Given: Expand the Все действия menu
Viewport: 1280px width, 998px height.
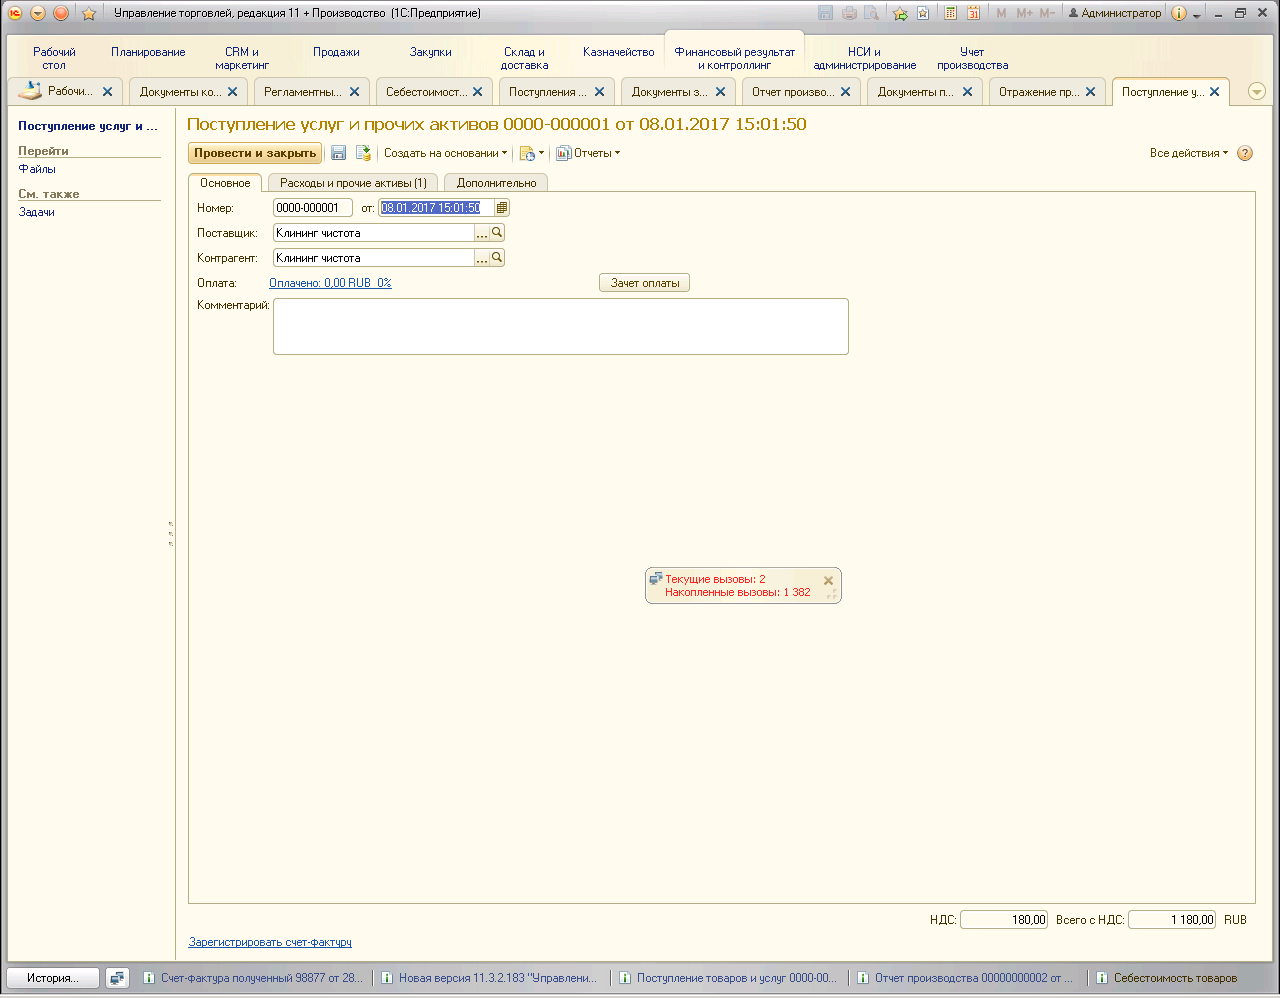Looking at the screenshot, I should point(1188,153).
